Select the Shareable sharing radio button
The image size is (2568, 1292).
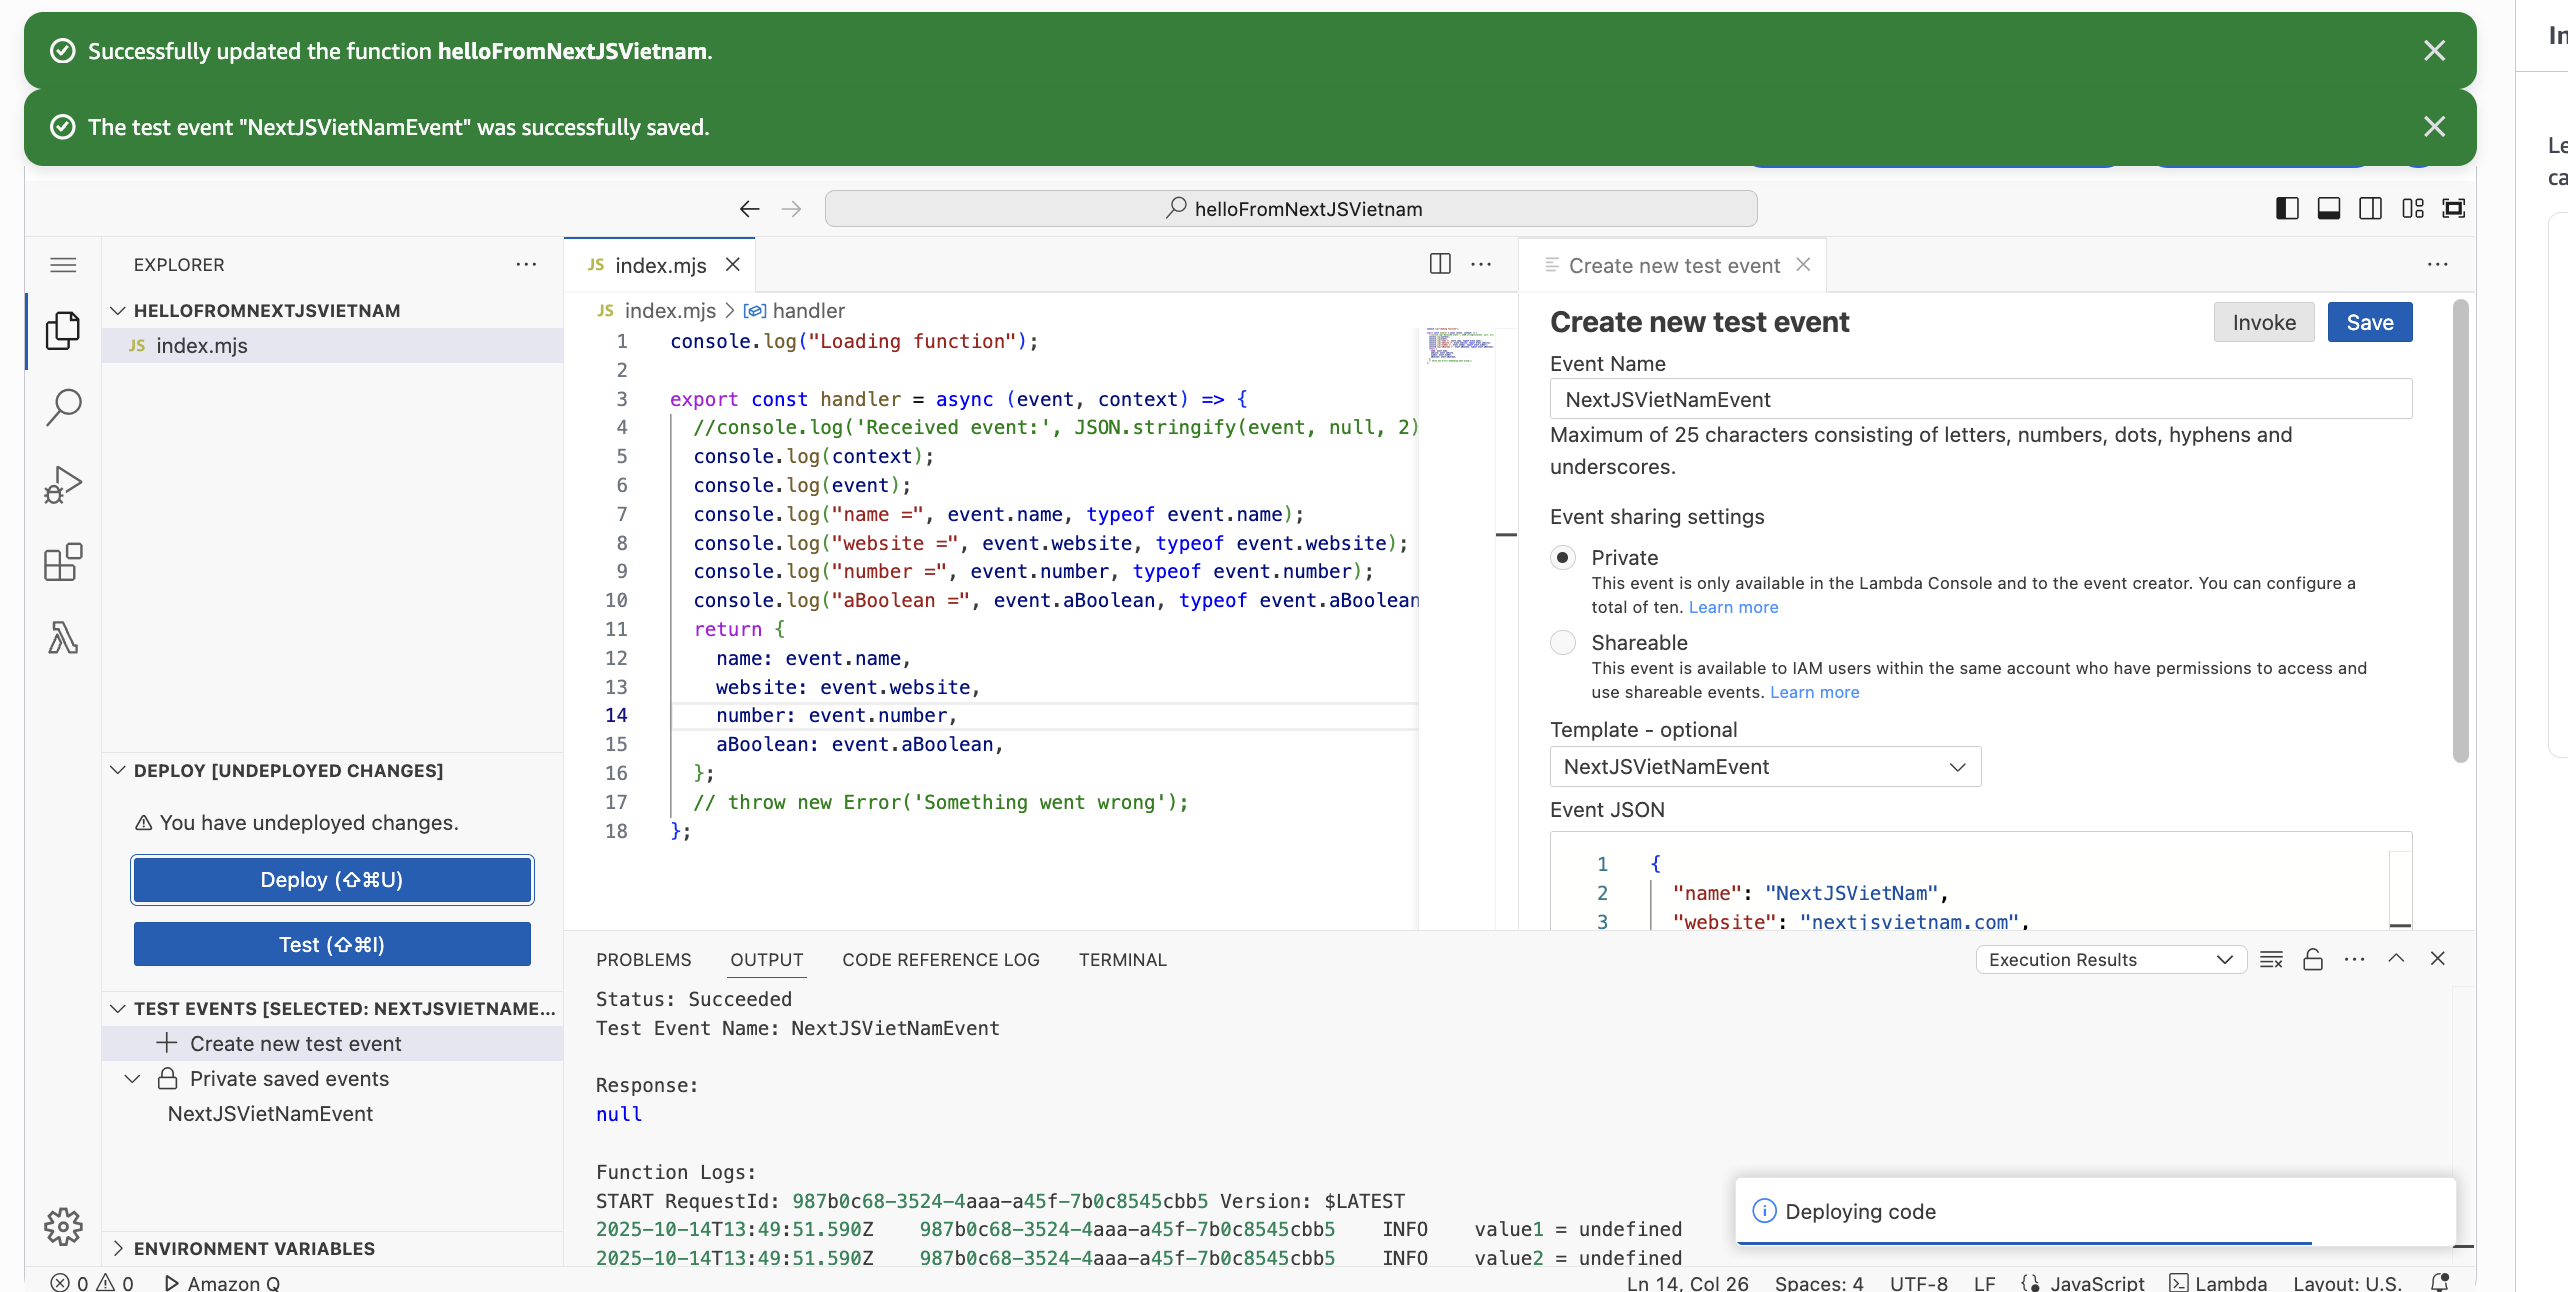(1563, 642)
